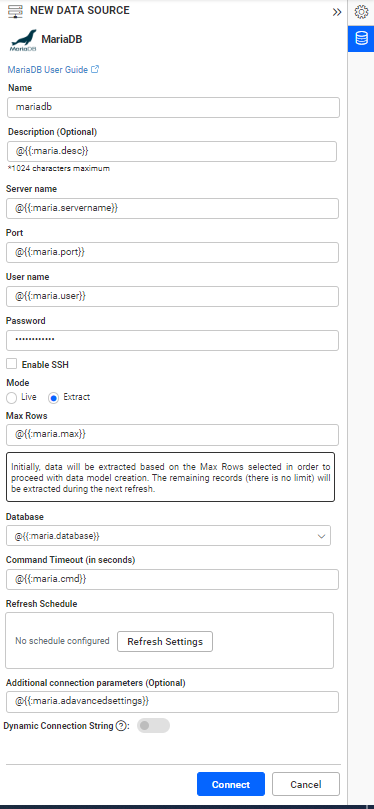Open the Database combo box field

click(x=169, y=536)
